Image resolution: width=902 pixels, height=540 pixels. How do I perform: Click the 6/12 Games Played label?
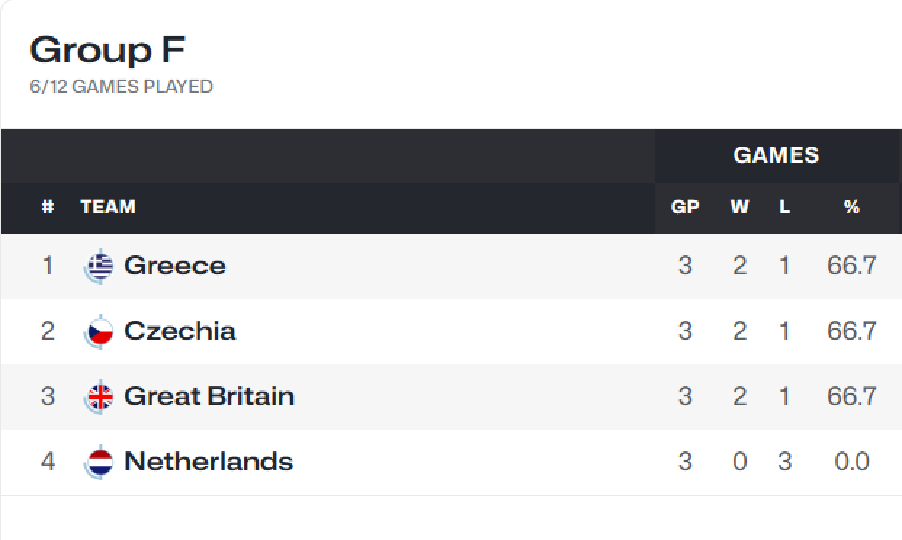point(121,87)
